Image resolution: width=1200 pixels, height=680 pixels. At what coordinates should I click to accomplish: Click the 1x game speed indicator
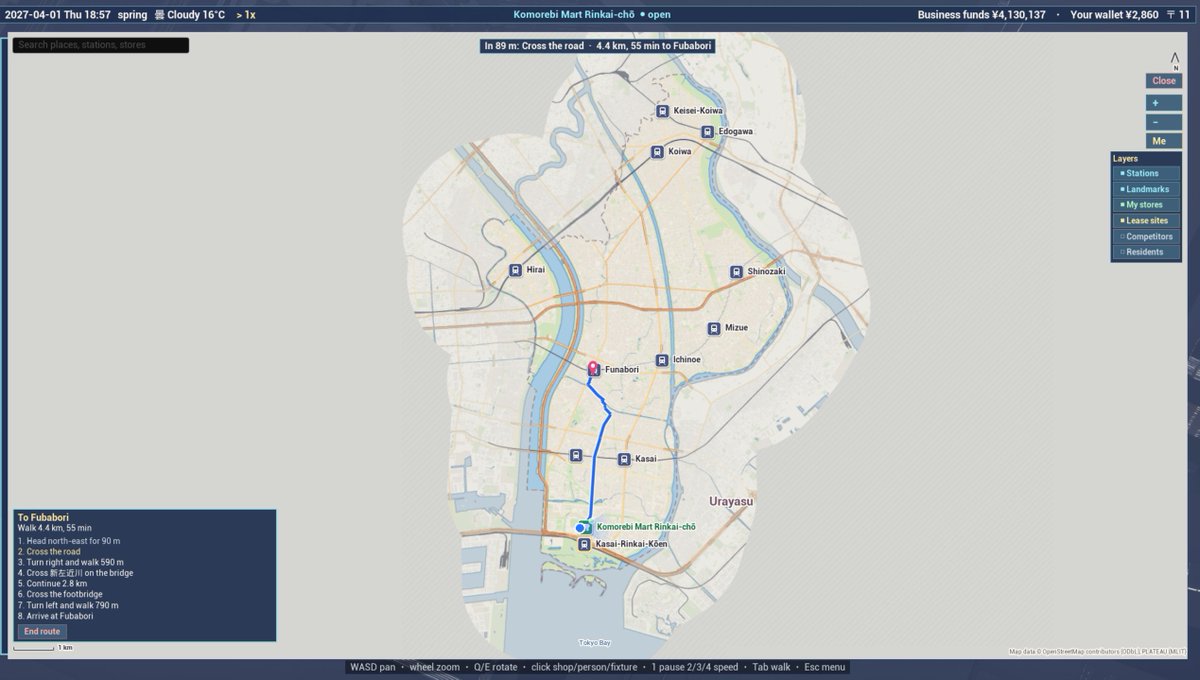246,15
